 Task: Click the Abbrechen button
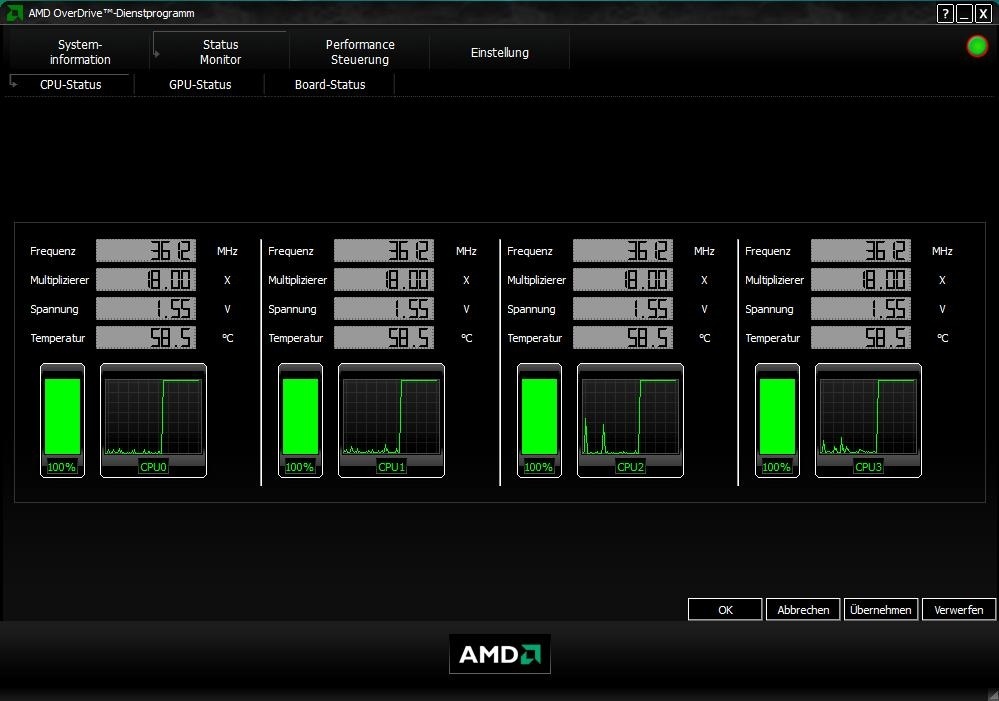(x=803, y=609)
